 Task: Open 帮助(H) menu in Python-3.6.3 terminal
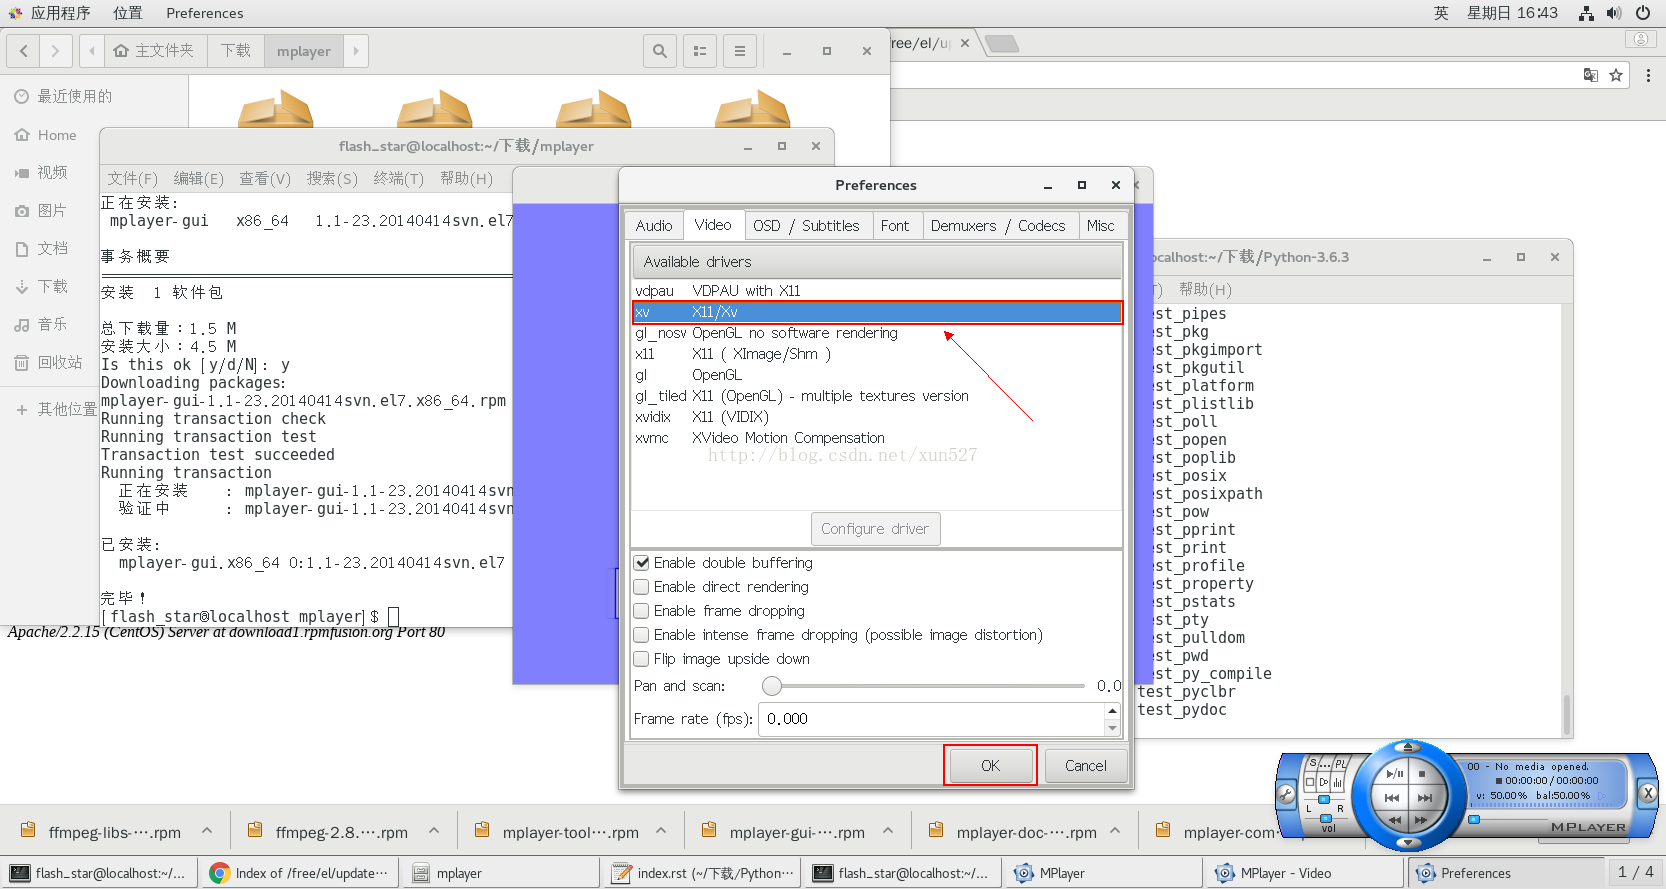1205,289
